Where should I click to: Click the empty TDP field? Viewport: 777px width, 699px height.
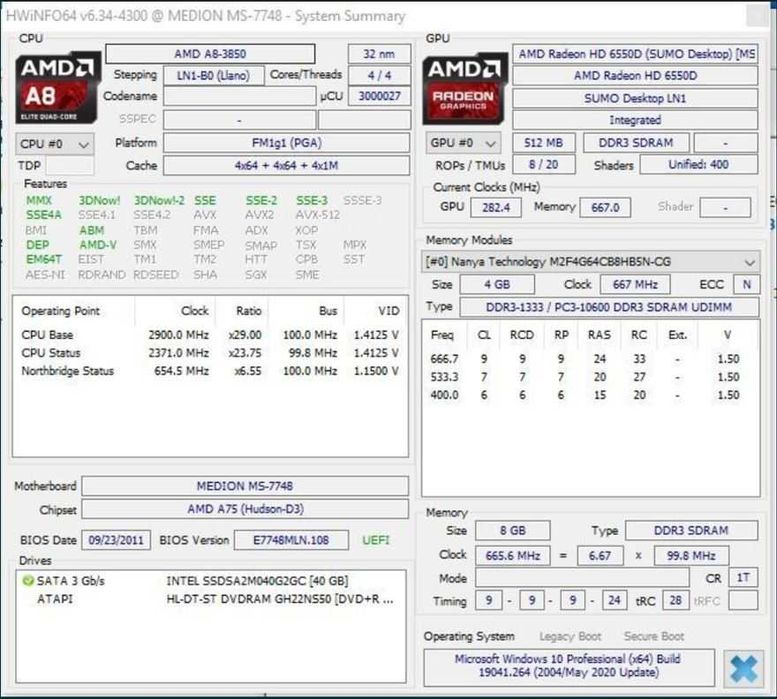coord(70,165)
